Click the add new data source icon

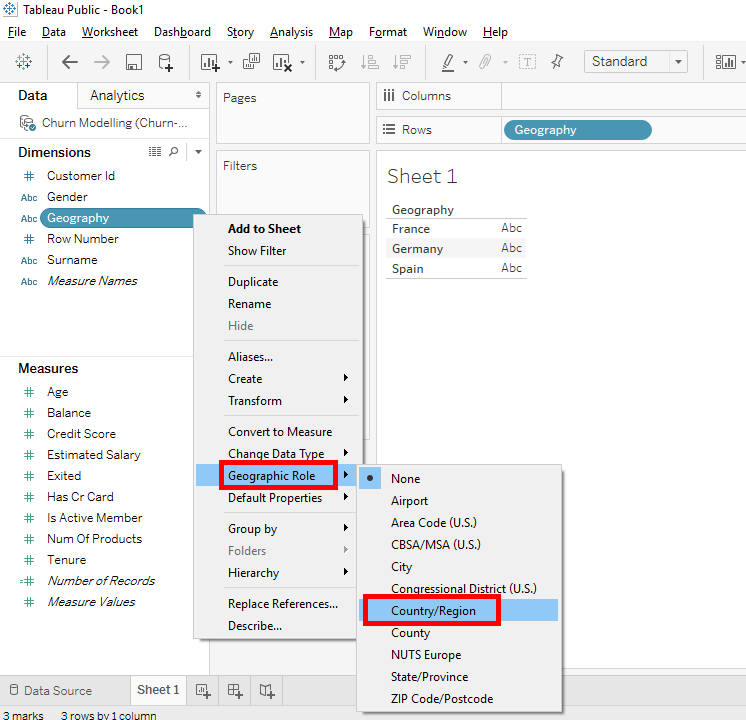point(166,62)
